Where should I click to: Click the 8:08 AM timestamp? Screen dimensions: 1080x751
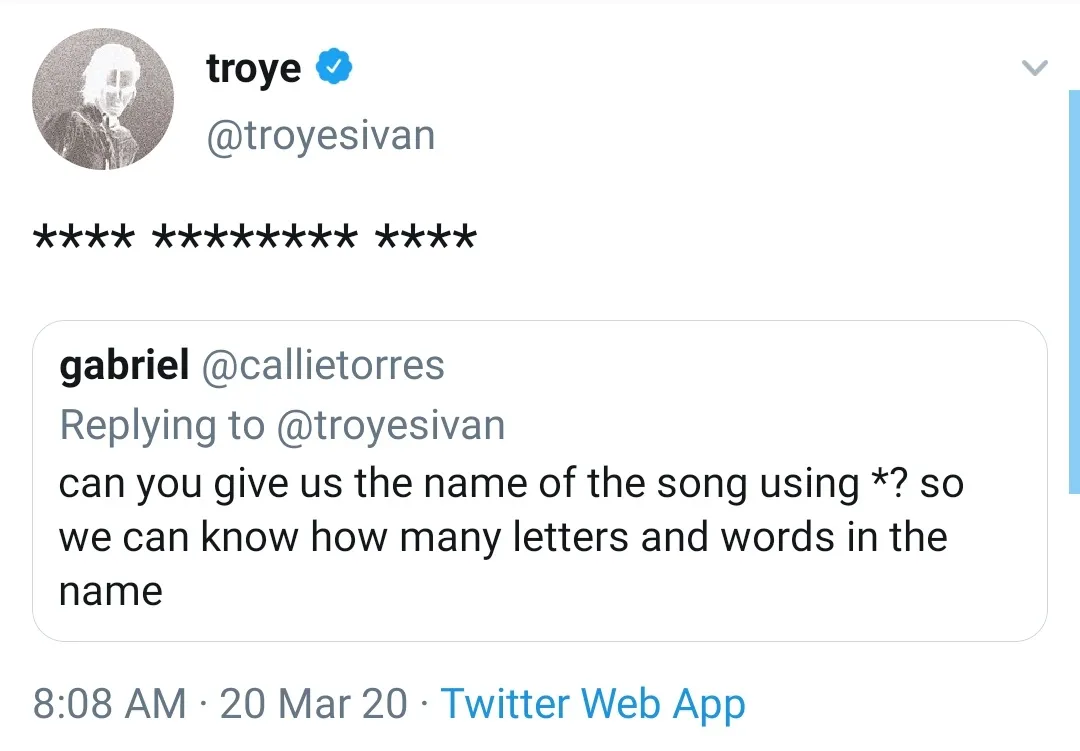[109, 704]
